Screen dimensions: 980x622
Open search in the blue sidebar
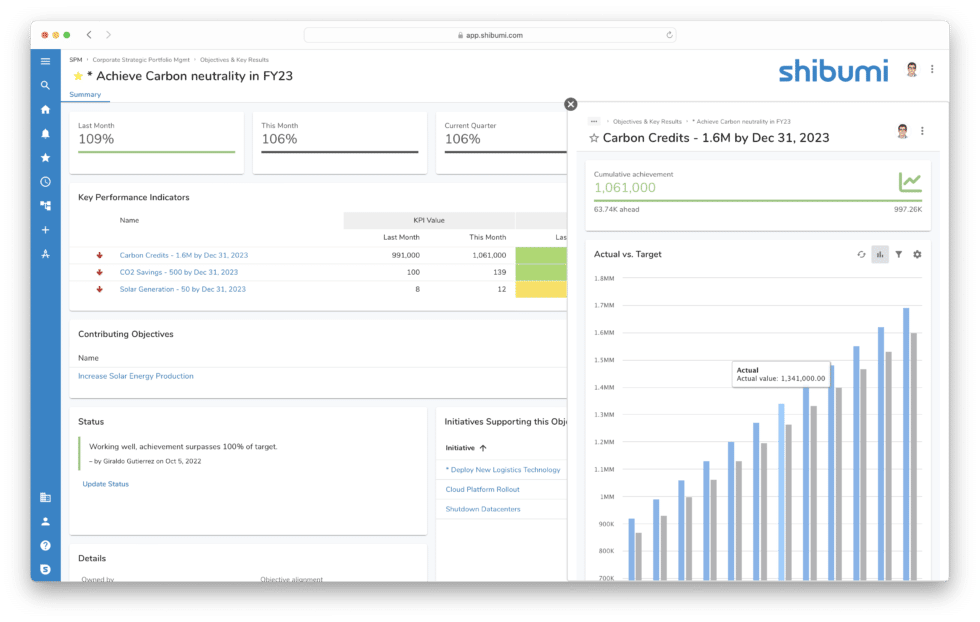pyautogui.click(x=44, y=85)
